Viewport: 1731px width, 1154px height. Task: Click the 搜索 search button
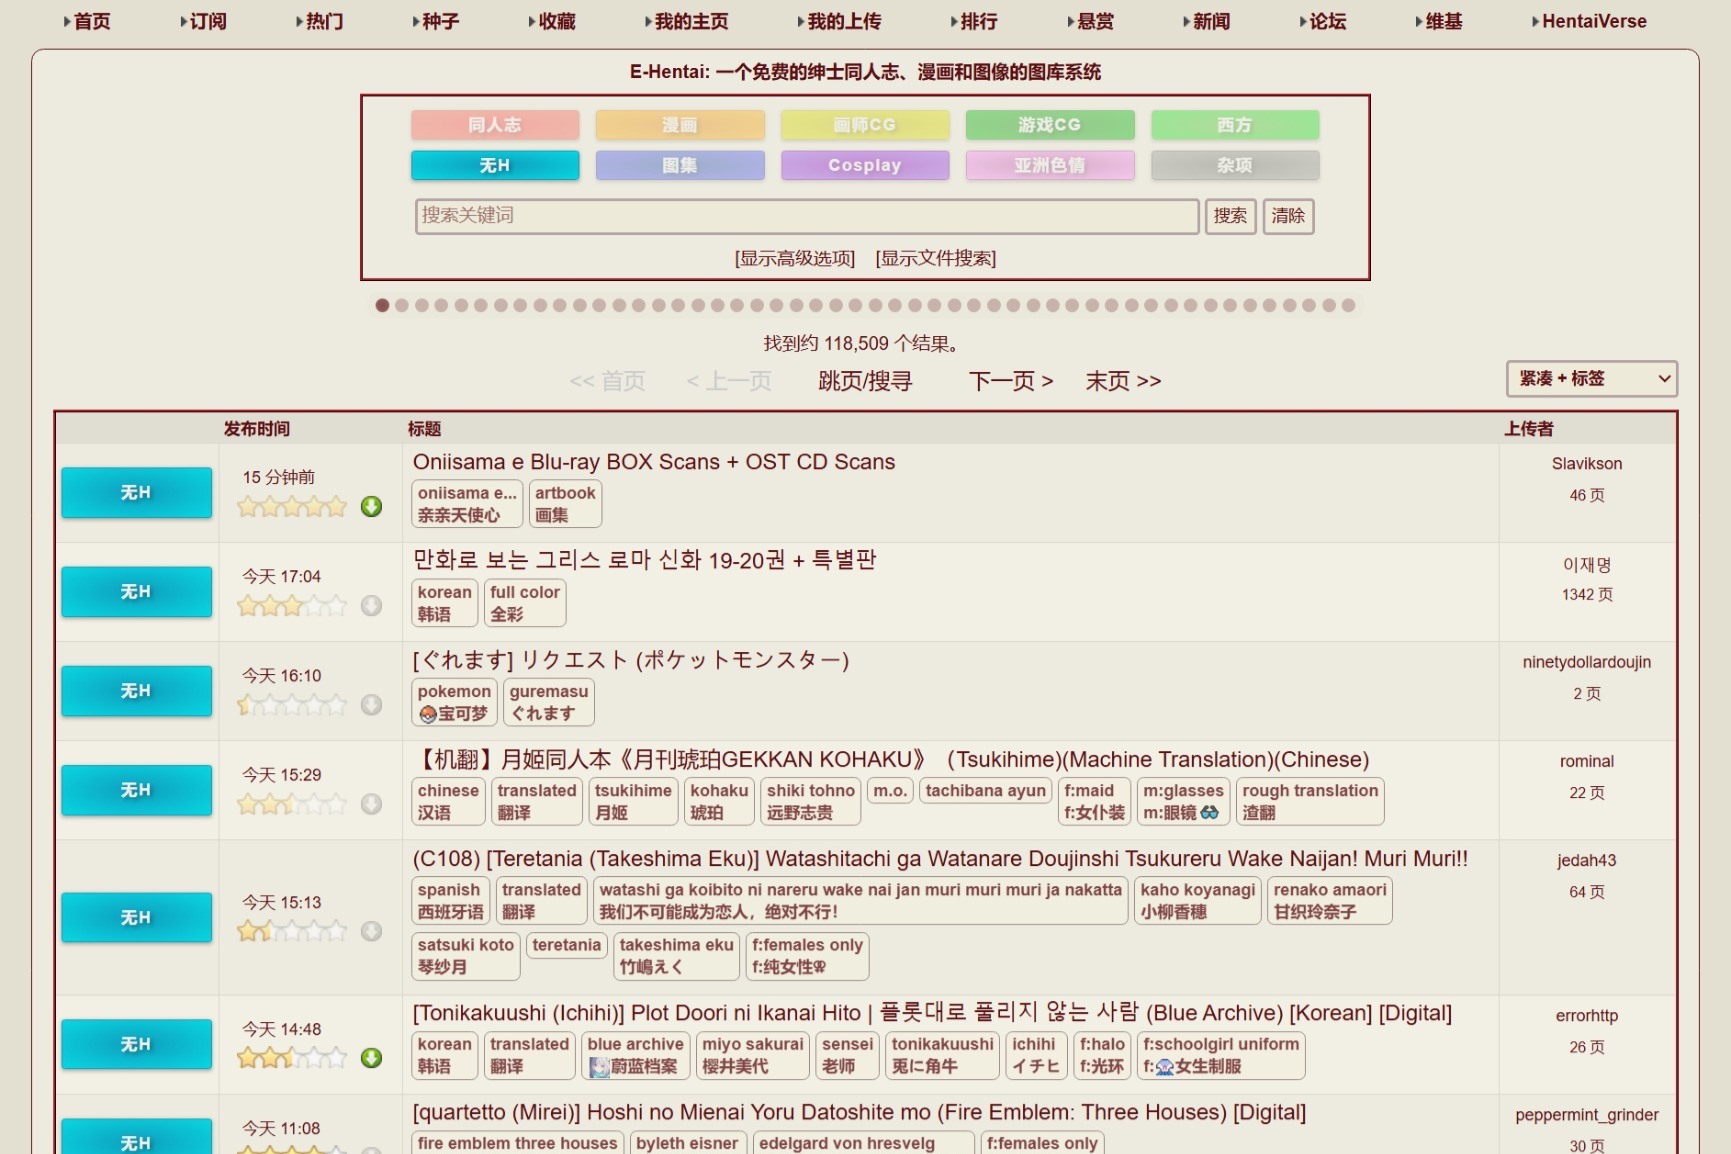tap(1230, 216)
